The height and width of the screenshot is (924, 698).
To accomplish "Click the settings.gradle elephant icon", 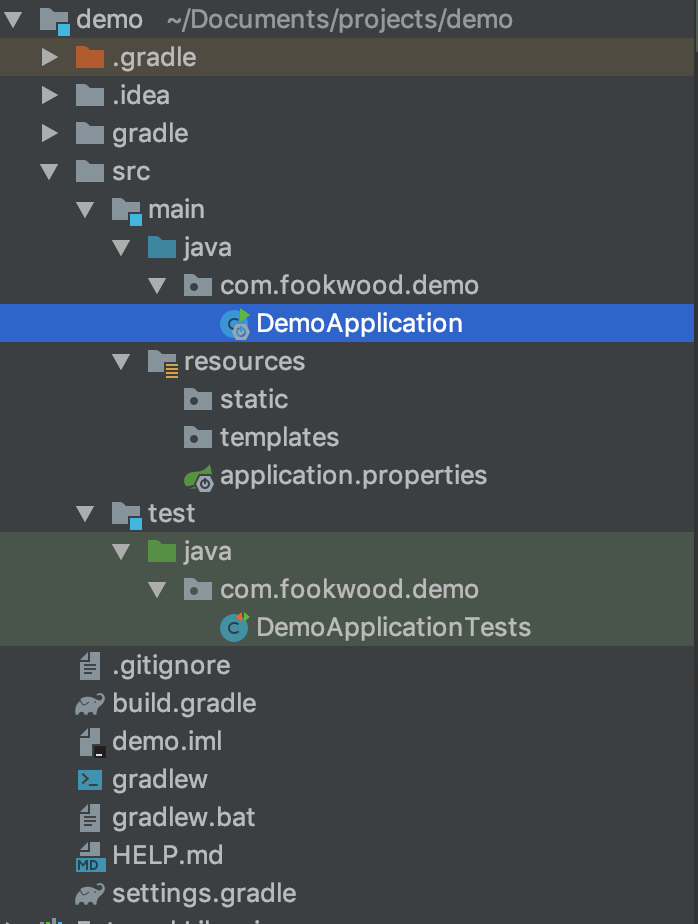I will [x=90, y=893].
